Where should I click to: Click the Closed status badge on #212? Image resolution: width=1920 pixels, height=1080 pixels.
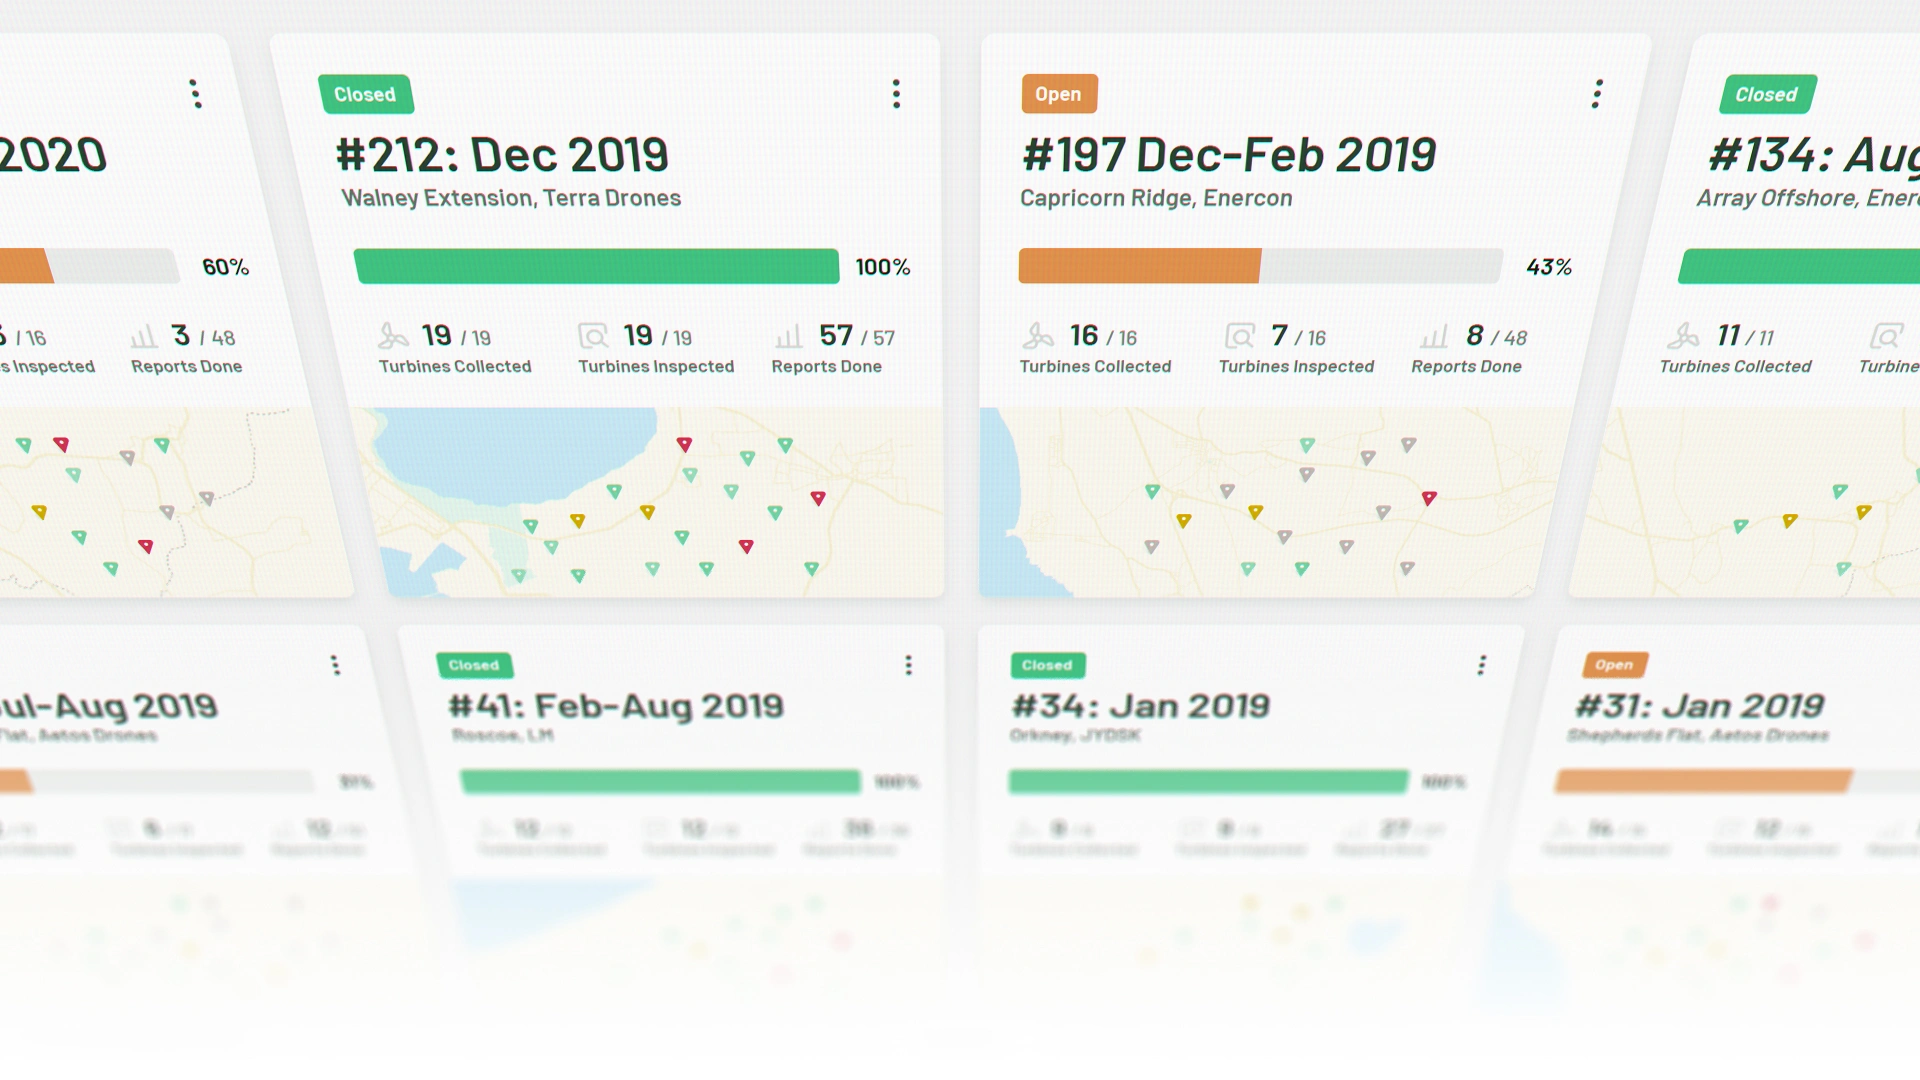(x=365, y=94)
